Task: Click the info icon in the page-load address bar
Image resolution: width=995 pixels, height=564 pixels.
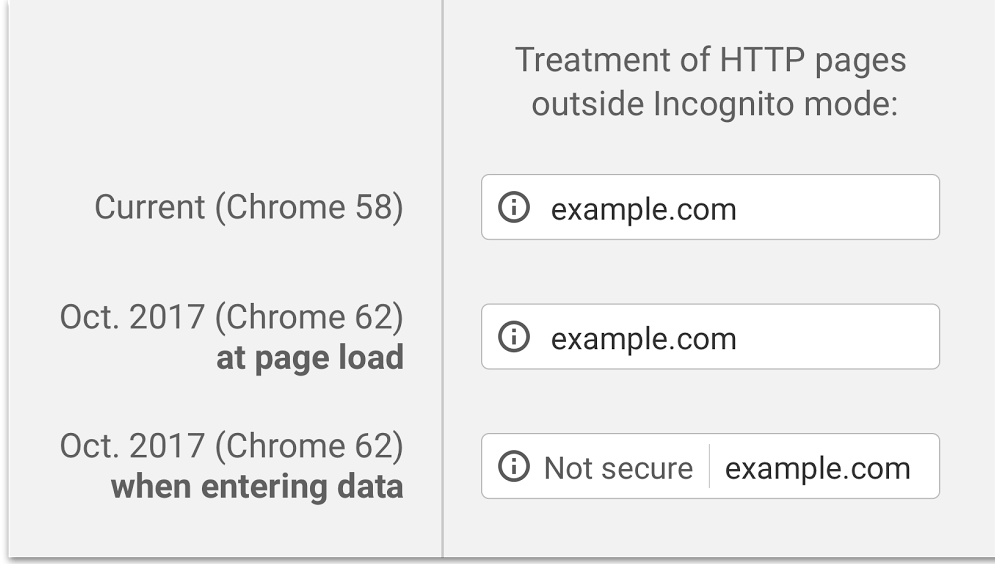Action: pos(513,336)
